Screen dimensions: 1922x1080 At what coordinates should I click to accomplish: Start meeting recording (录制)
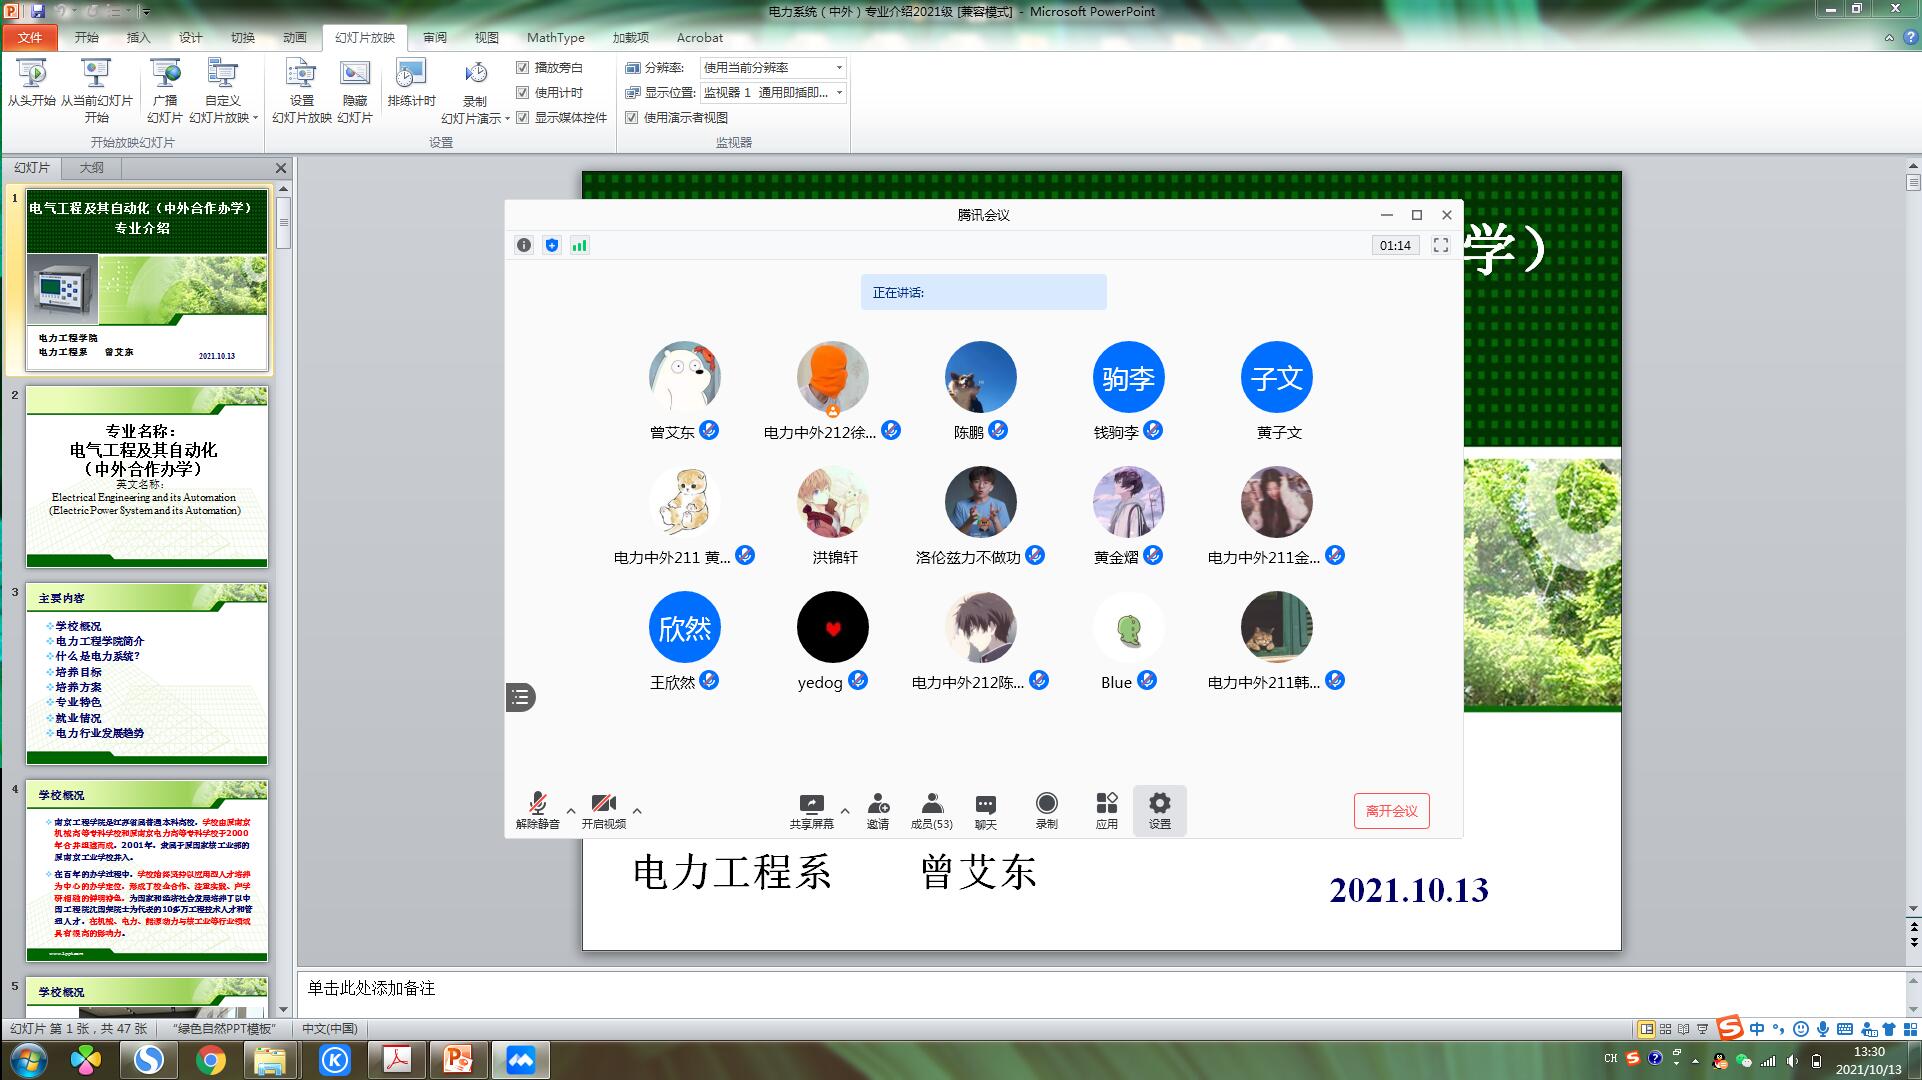coord(1047,811)
